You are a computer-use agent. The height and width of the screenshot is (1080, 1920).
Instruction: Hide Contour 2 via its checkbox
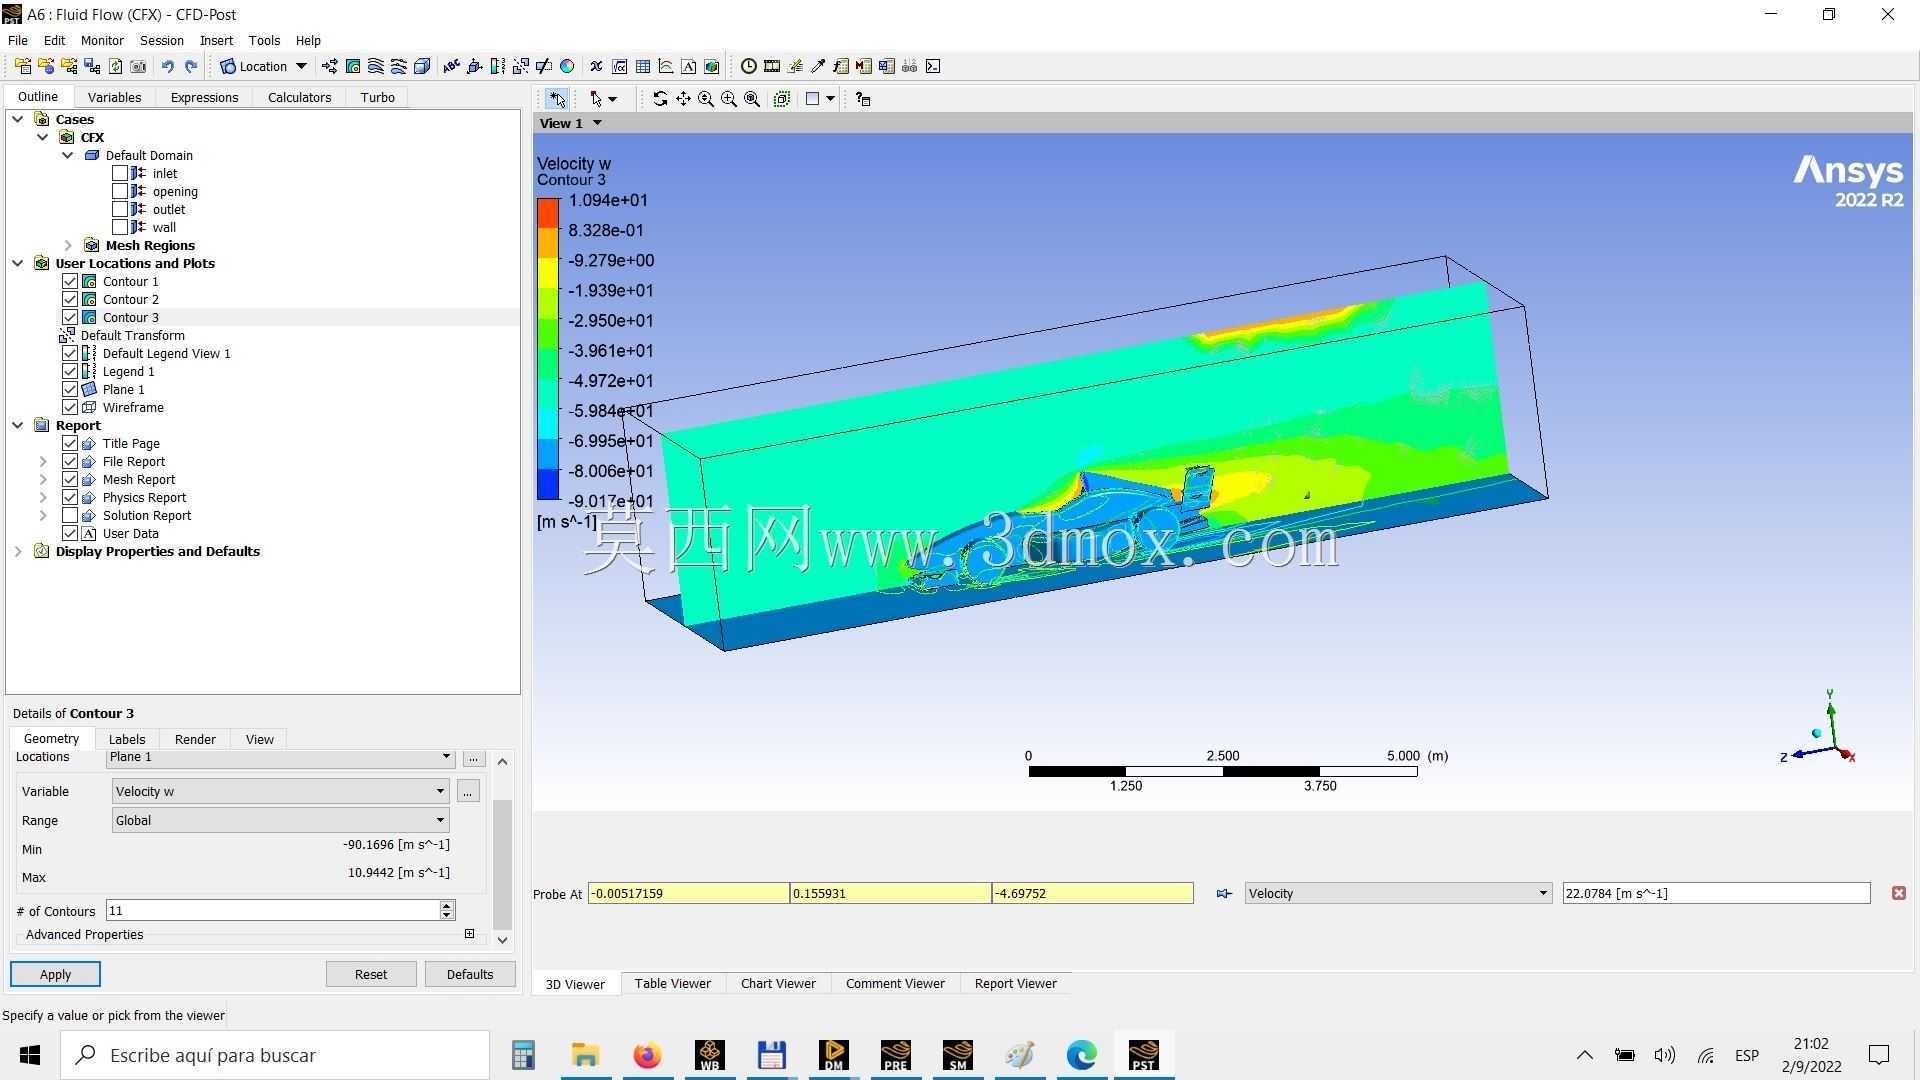(70, 299)
